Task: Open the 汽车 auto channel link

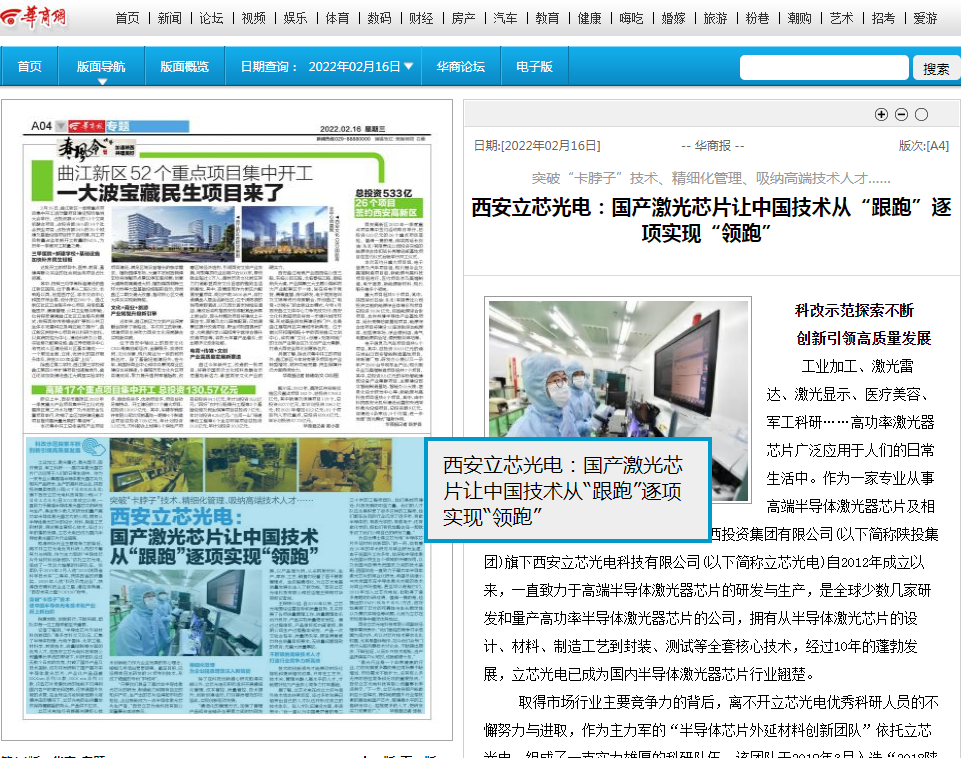Action: [506, 18]
